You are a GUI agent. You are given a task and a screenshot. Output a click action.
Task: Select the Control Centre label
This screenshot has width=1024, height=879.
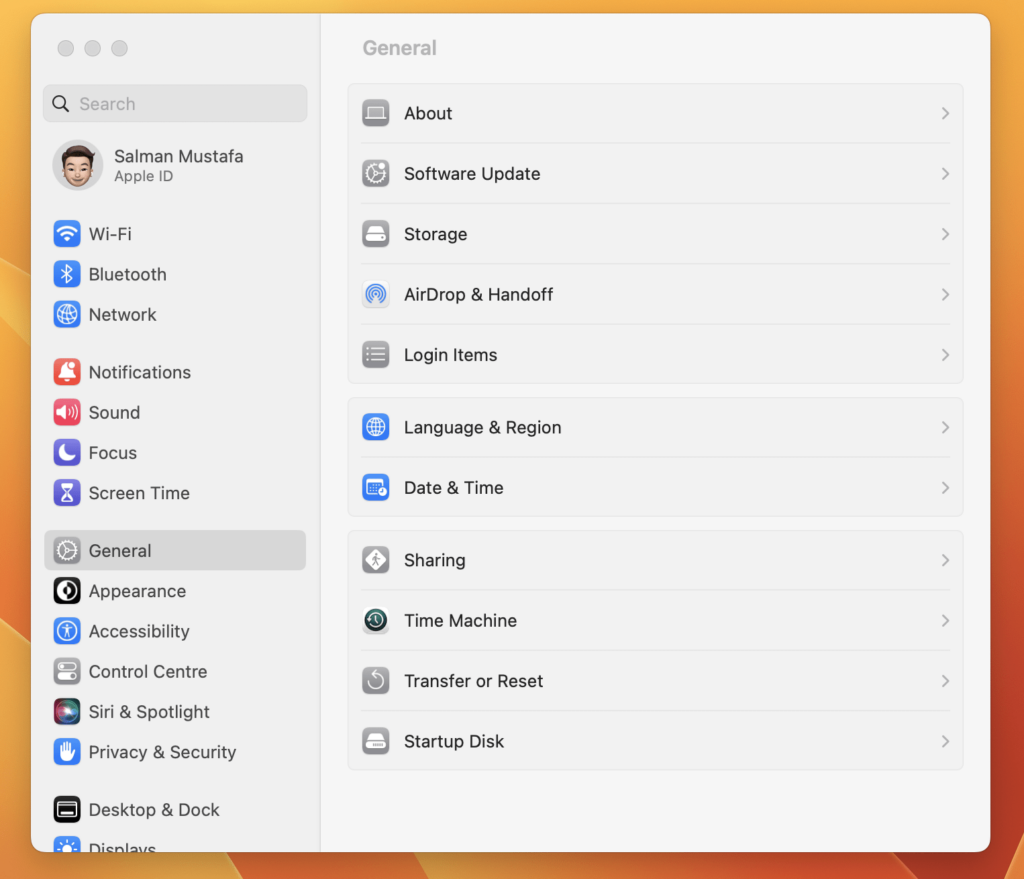(x=148, y=671)
